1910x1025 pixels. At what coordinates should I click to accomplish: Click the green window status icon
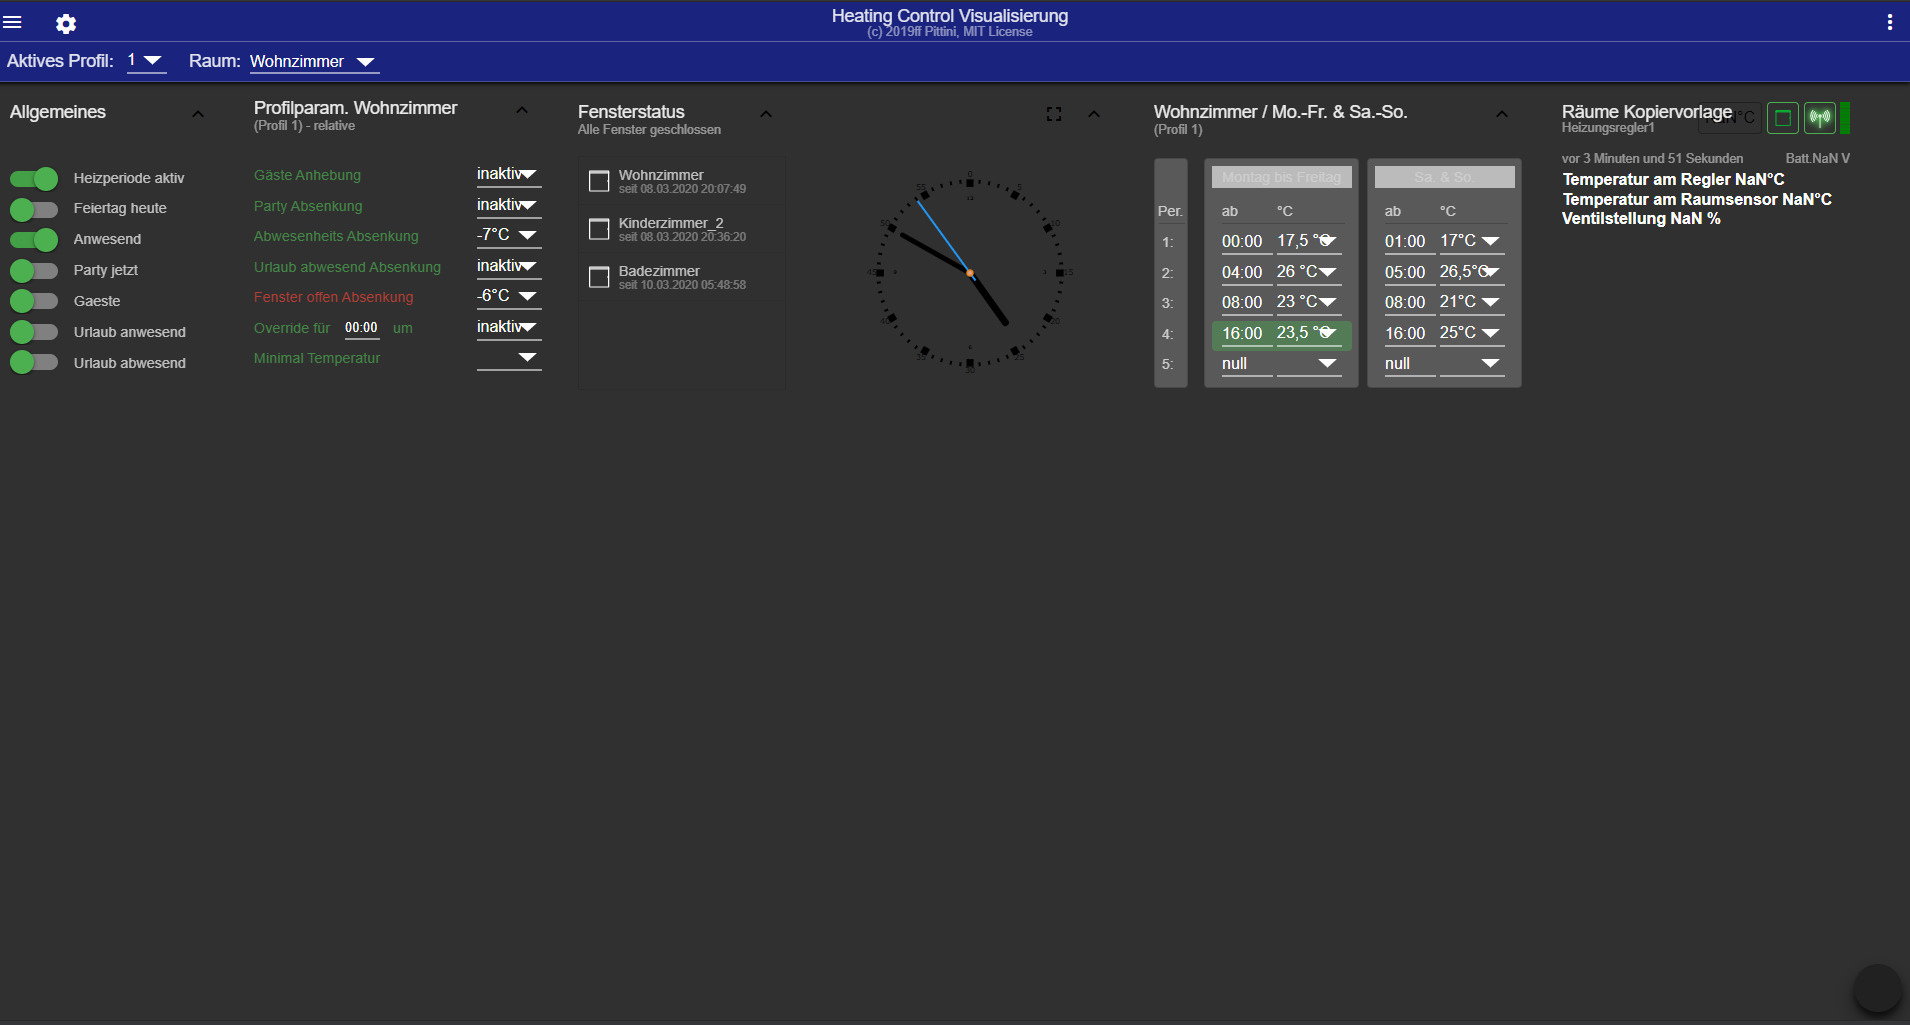coord(1782,118)
